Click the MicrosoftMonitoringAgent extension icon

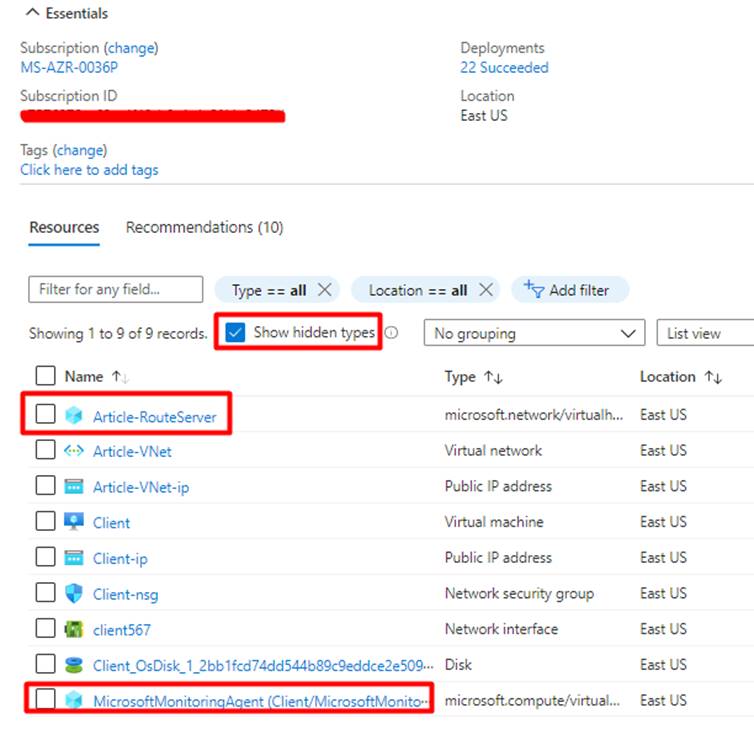[x=74, y=700]
